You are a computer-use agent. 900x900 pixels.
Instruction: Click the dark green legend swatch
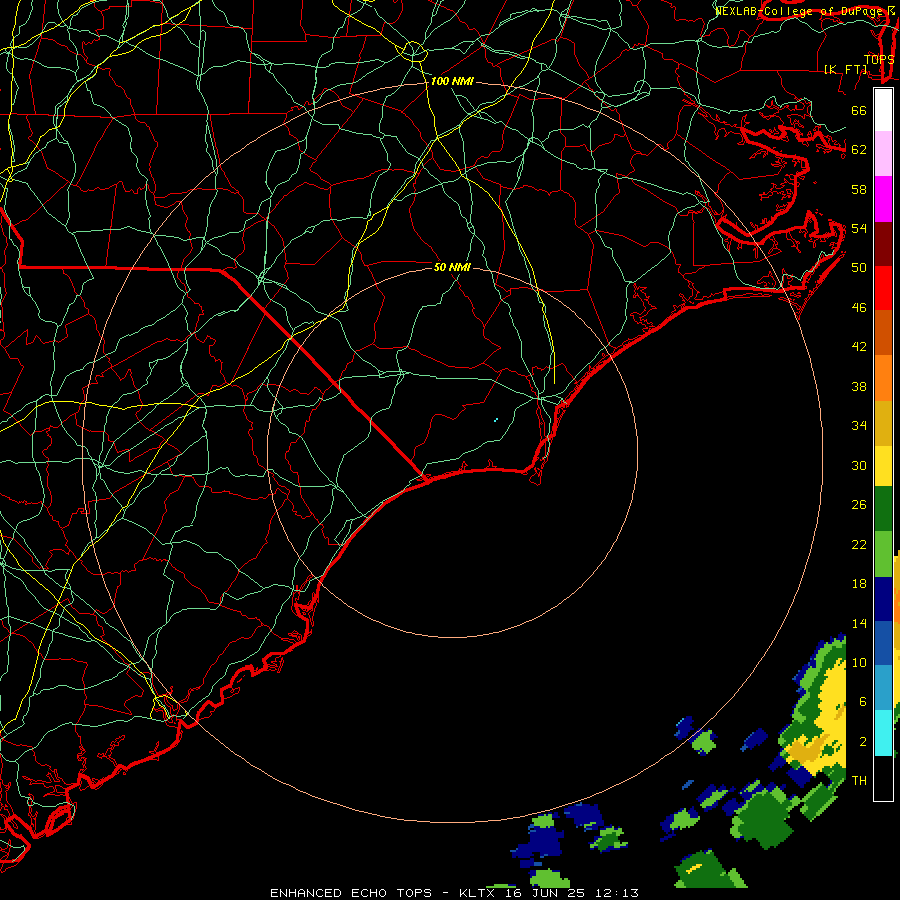pos(883,509)
